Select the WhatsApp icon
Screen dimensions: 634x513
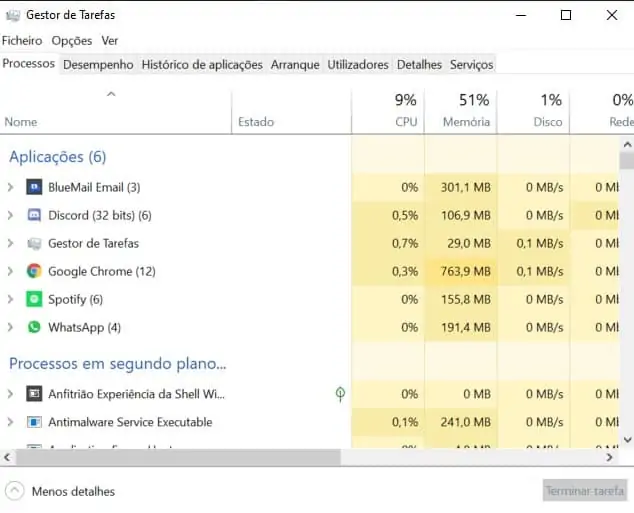click(34, 327)
